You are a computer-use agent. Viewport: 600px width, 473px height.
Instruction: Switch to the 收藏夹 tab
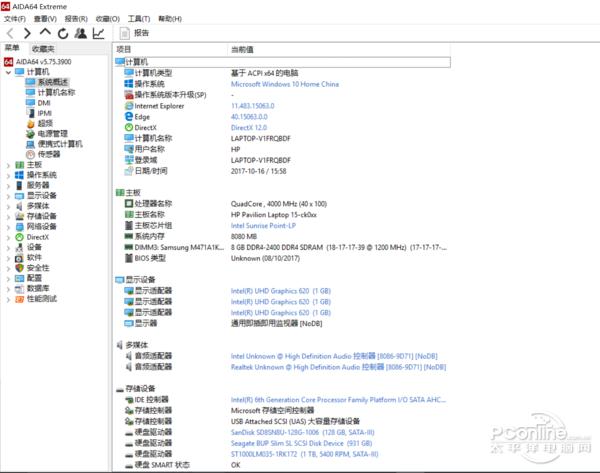point(43,49)
